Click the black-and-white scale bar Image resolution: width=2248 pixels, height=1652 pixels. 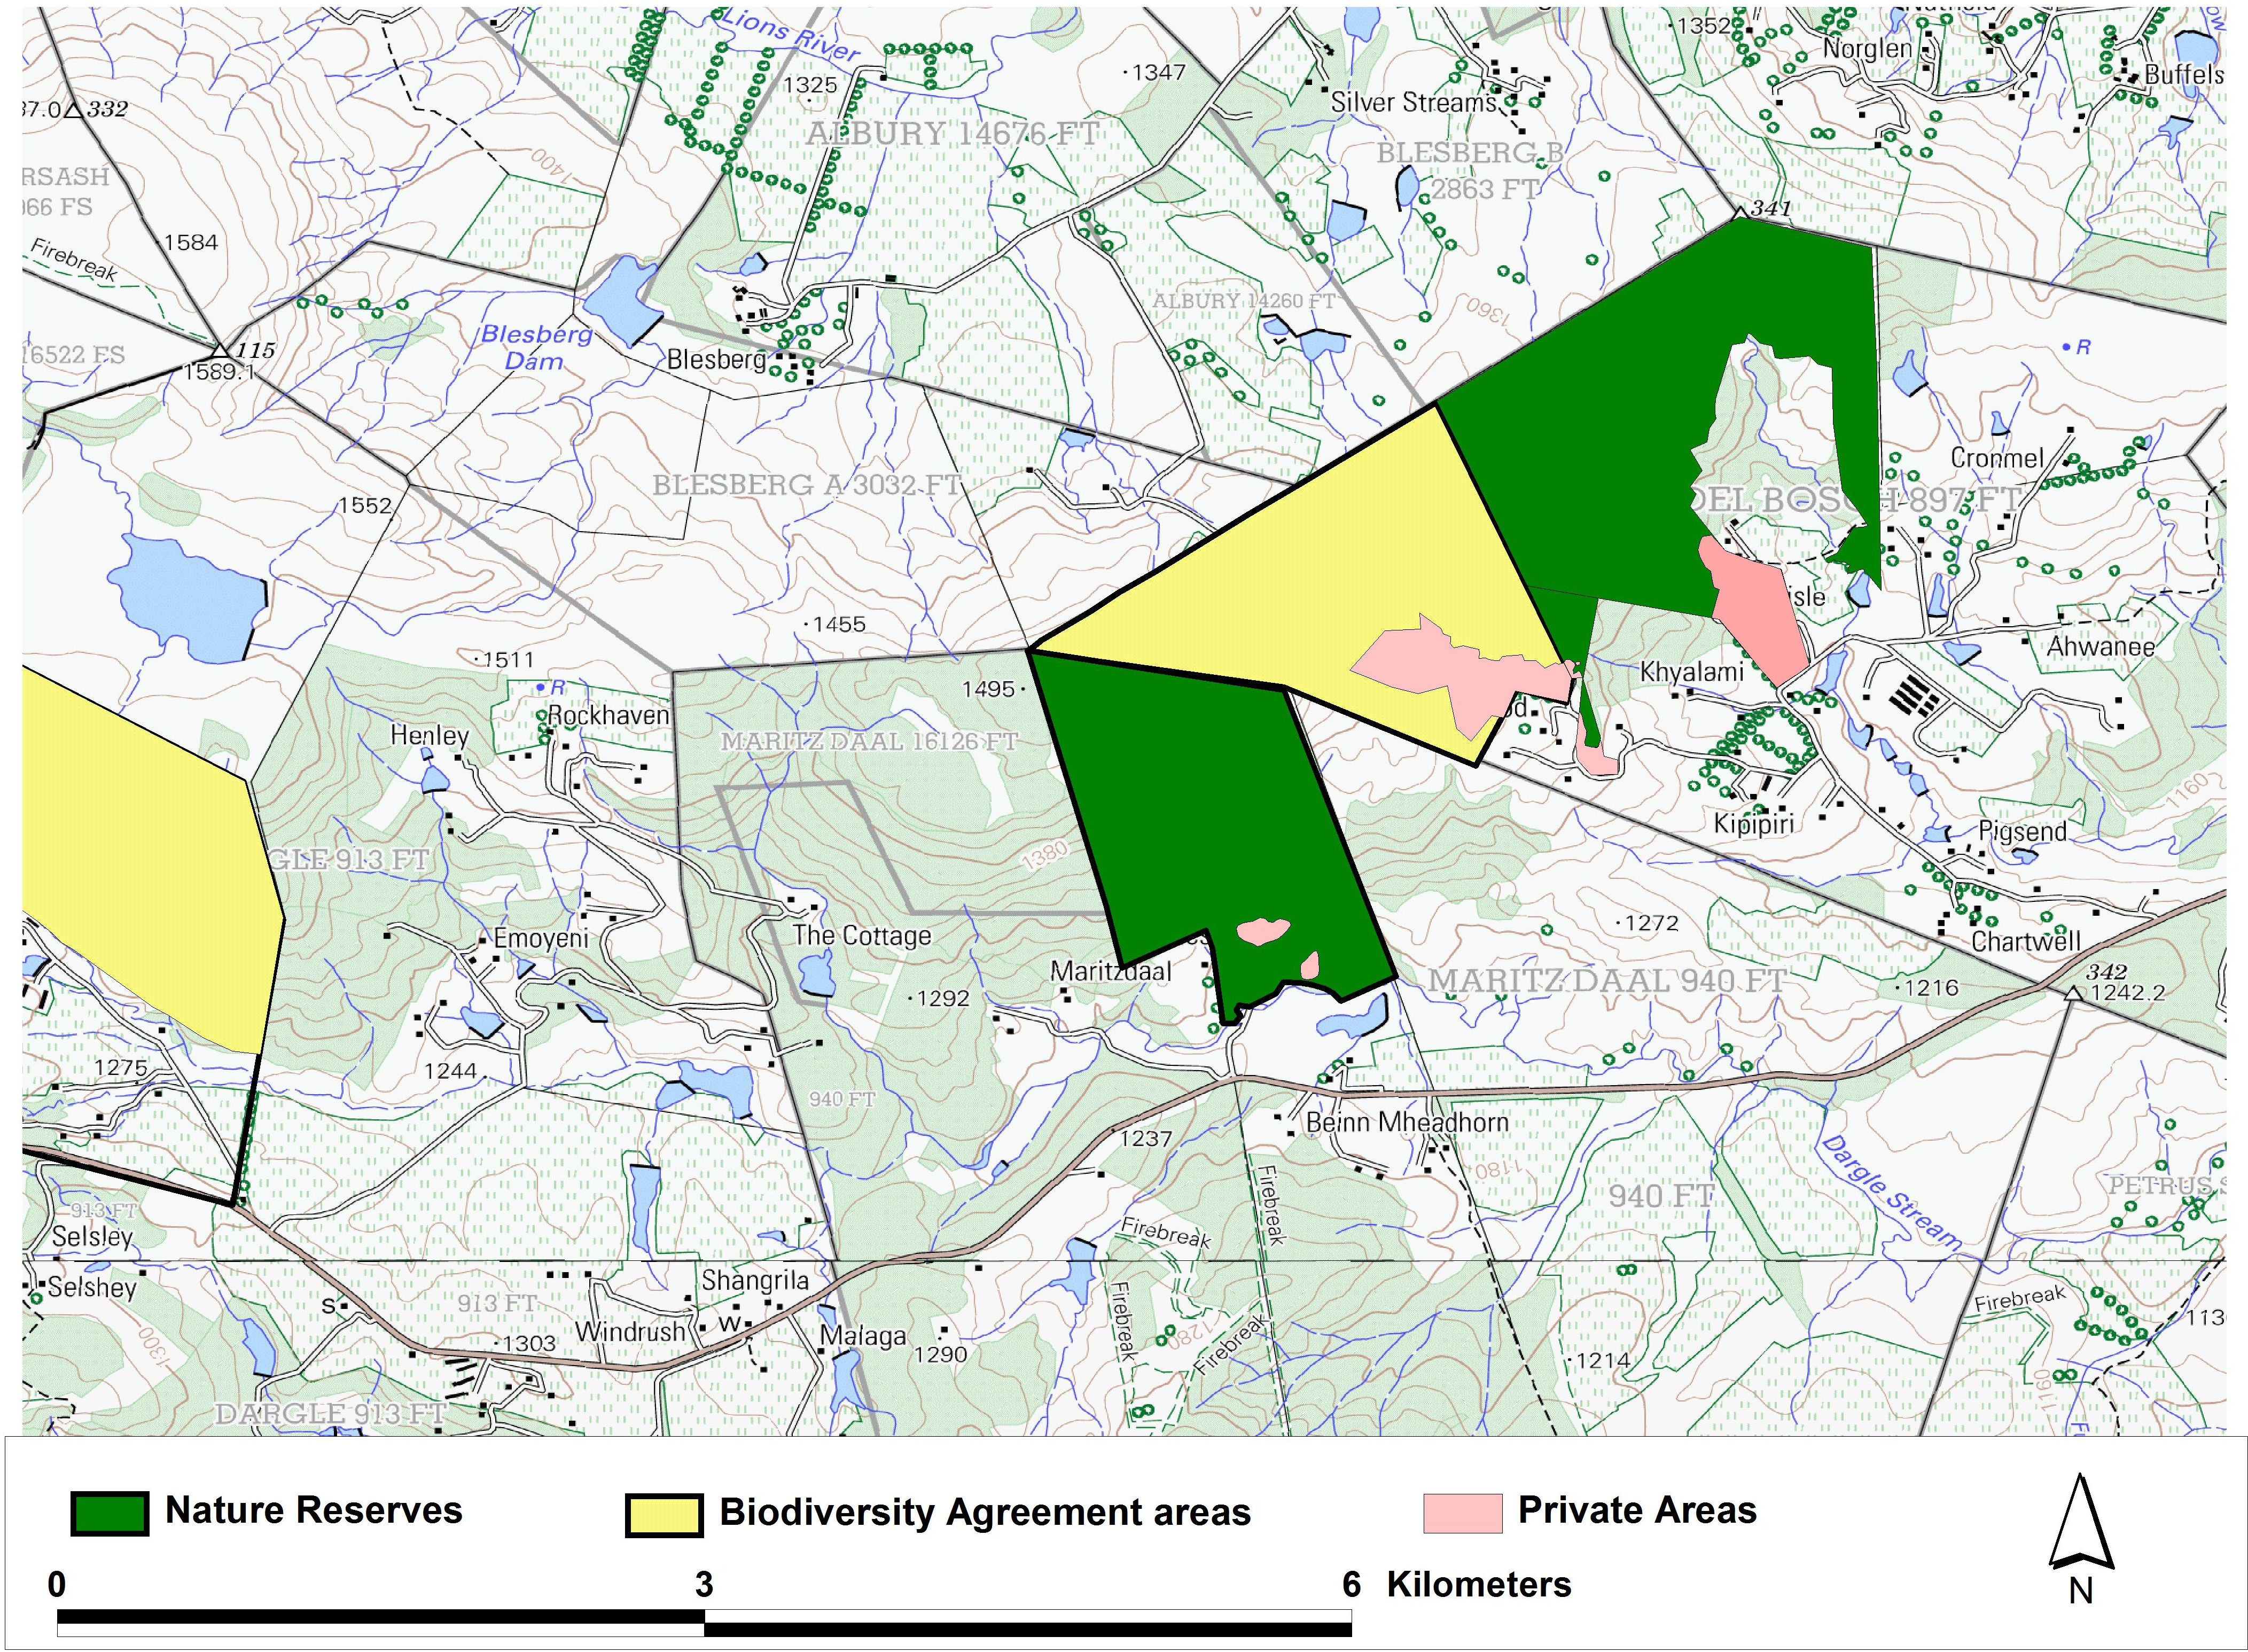point(704,1622)
